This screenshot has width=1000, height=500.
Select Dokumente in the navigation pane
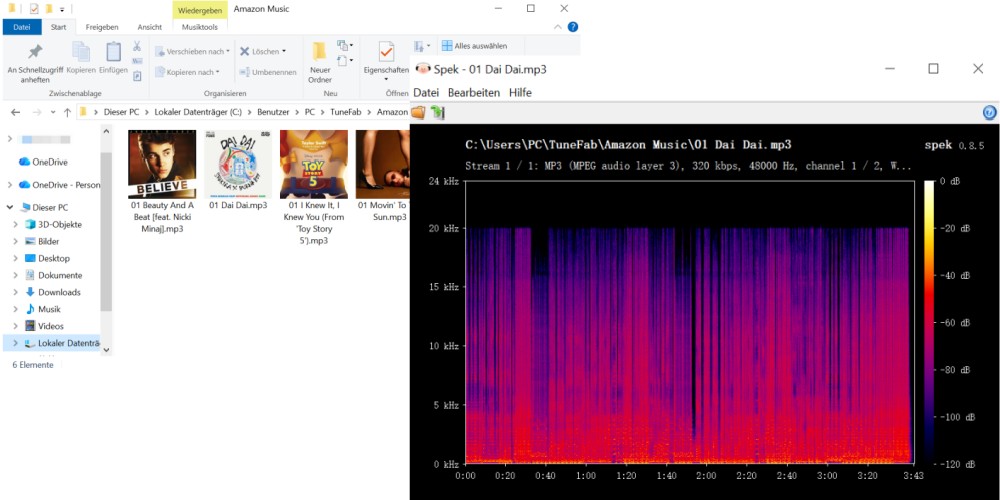point(53,276)
